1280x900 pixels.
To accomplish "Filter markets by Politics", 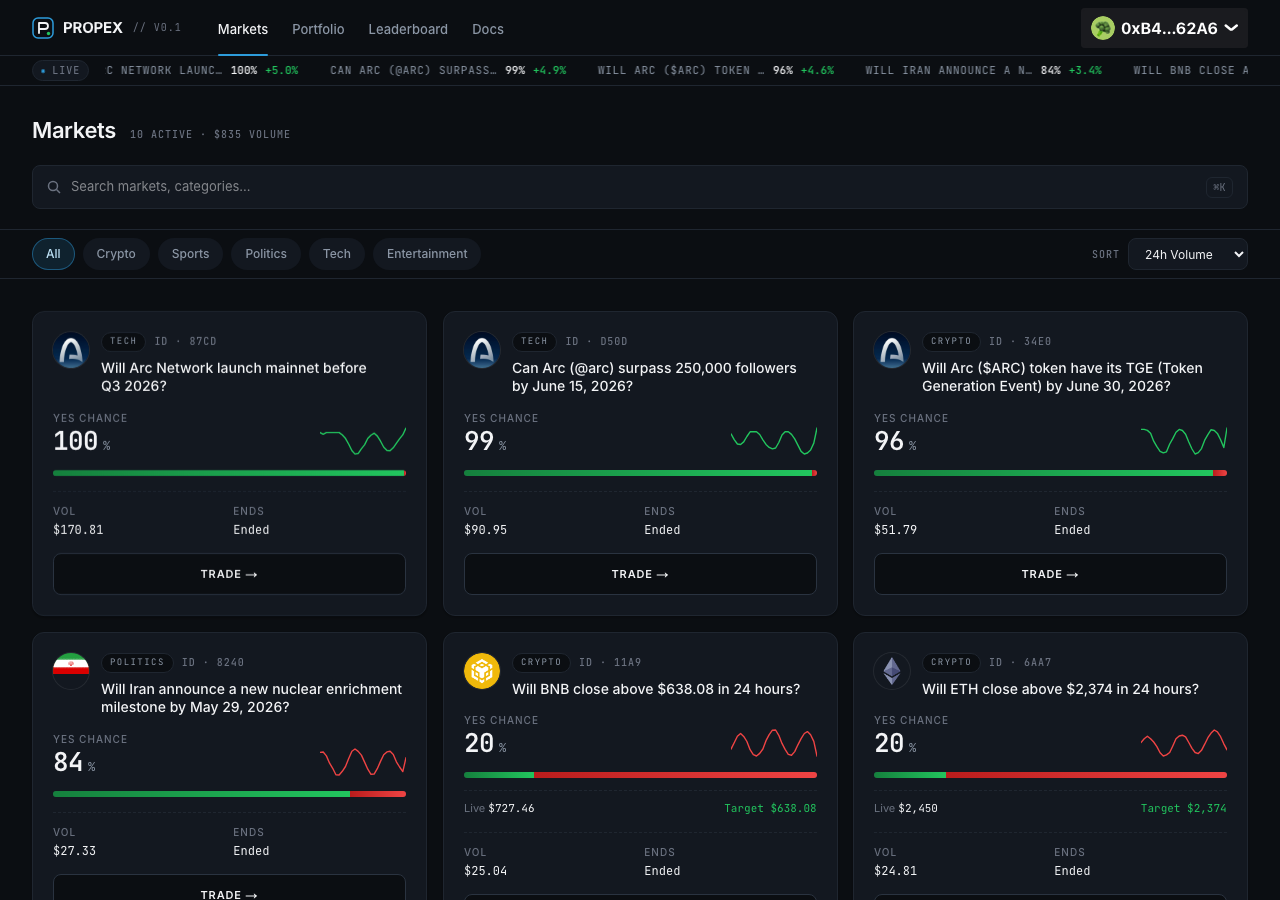I will tap(266, 254).
